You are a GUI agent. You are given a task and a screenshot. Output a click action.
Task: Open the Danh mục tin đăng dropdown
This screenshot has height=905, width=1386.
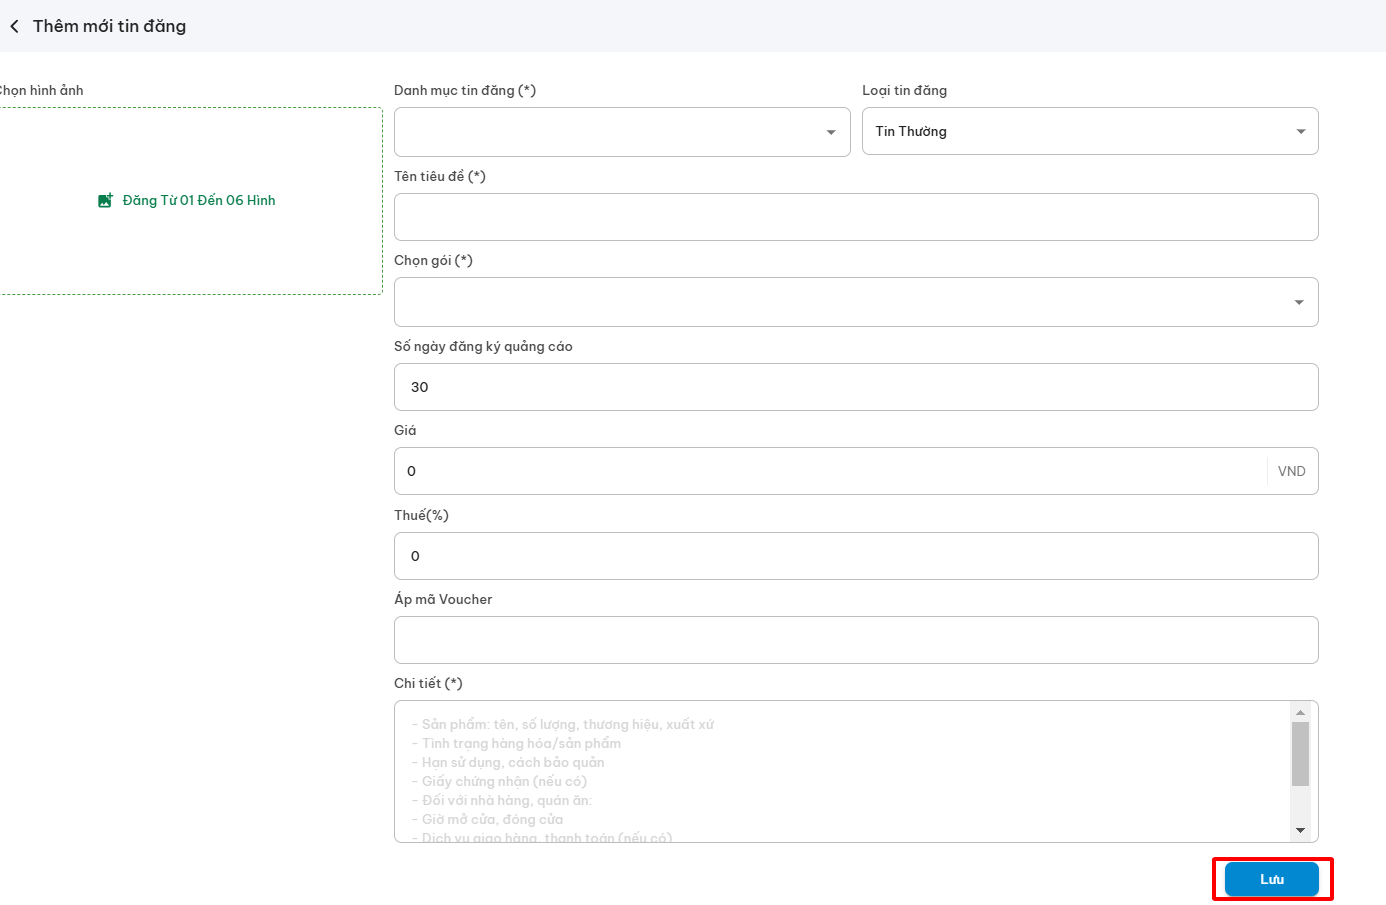(622, 132)
